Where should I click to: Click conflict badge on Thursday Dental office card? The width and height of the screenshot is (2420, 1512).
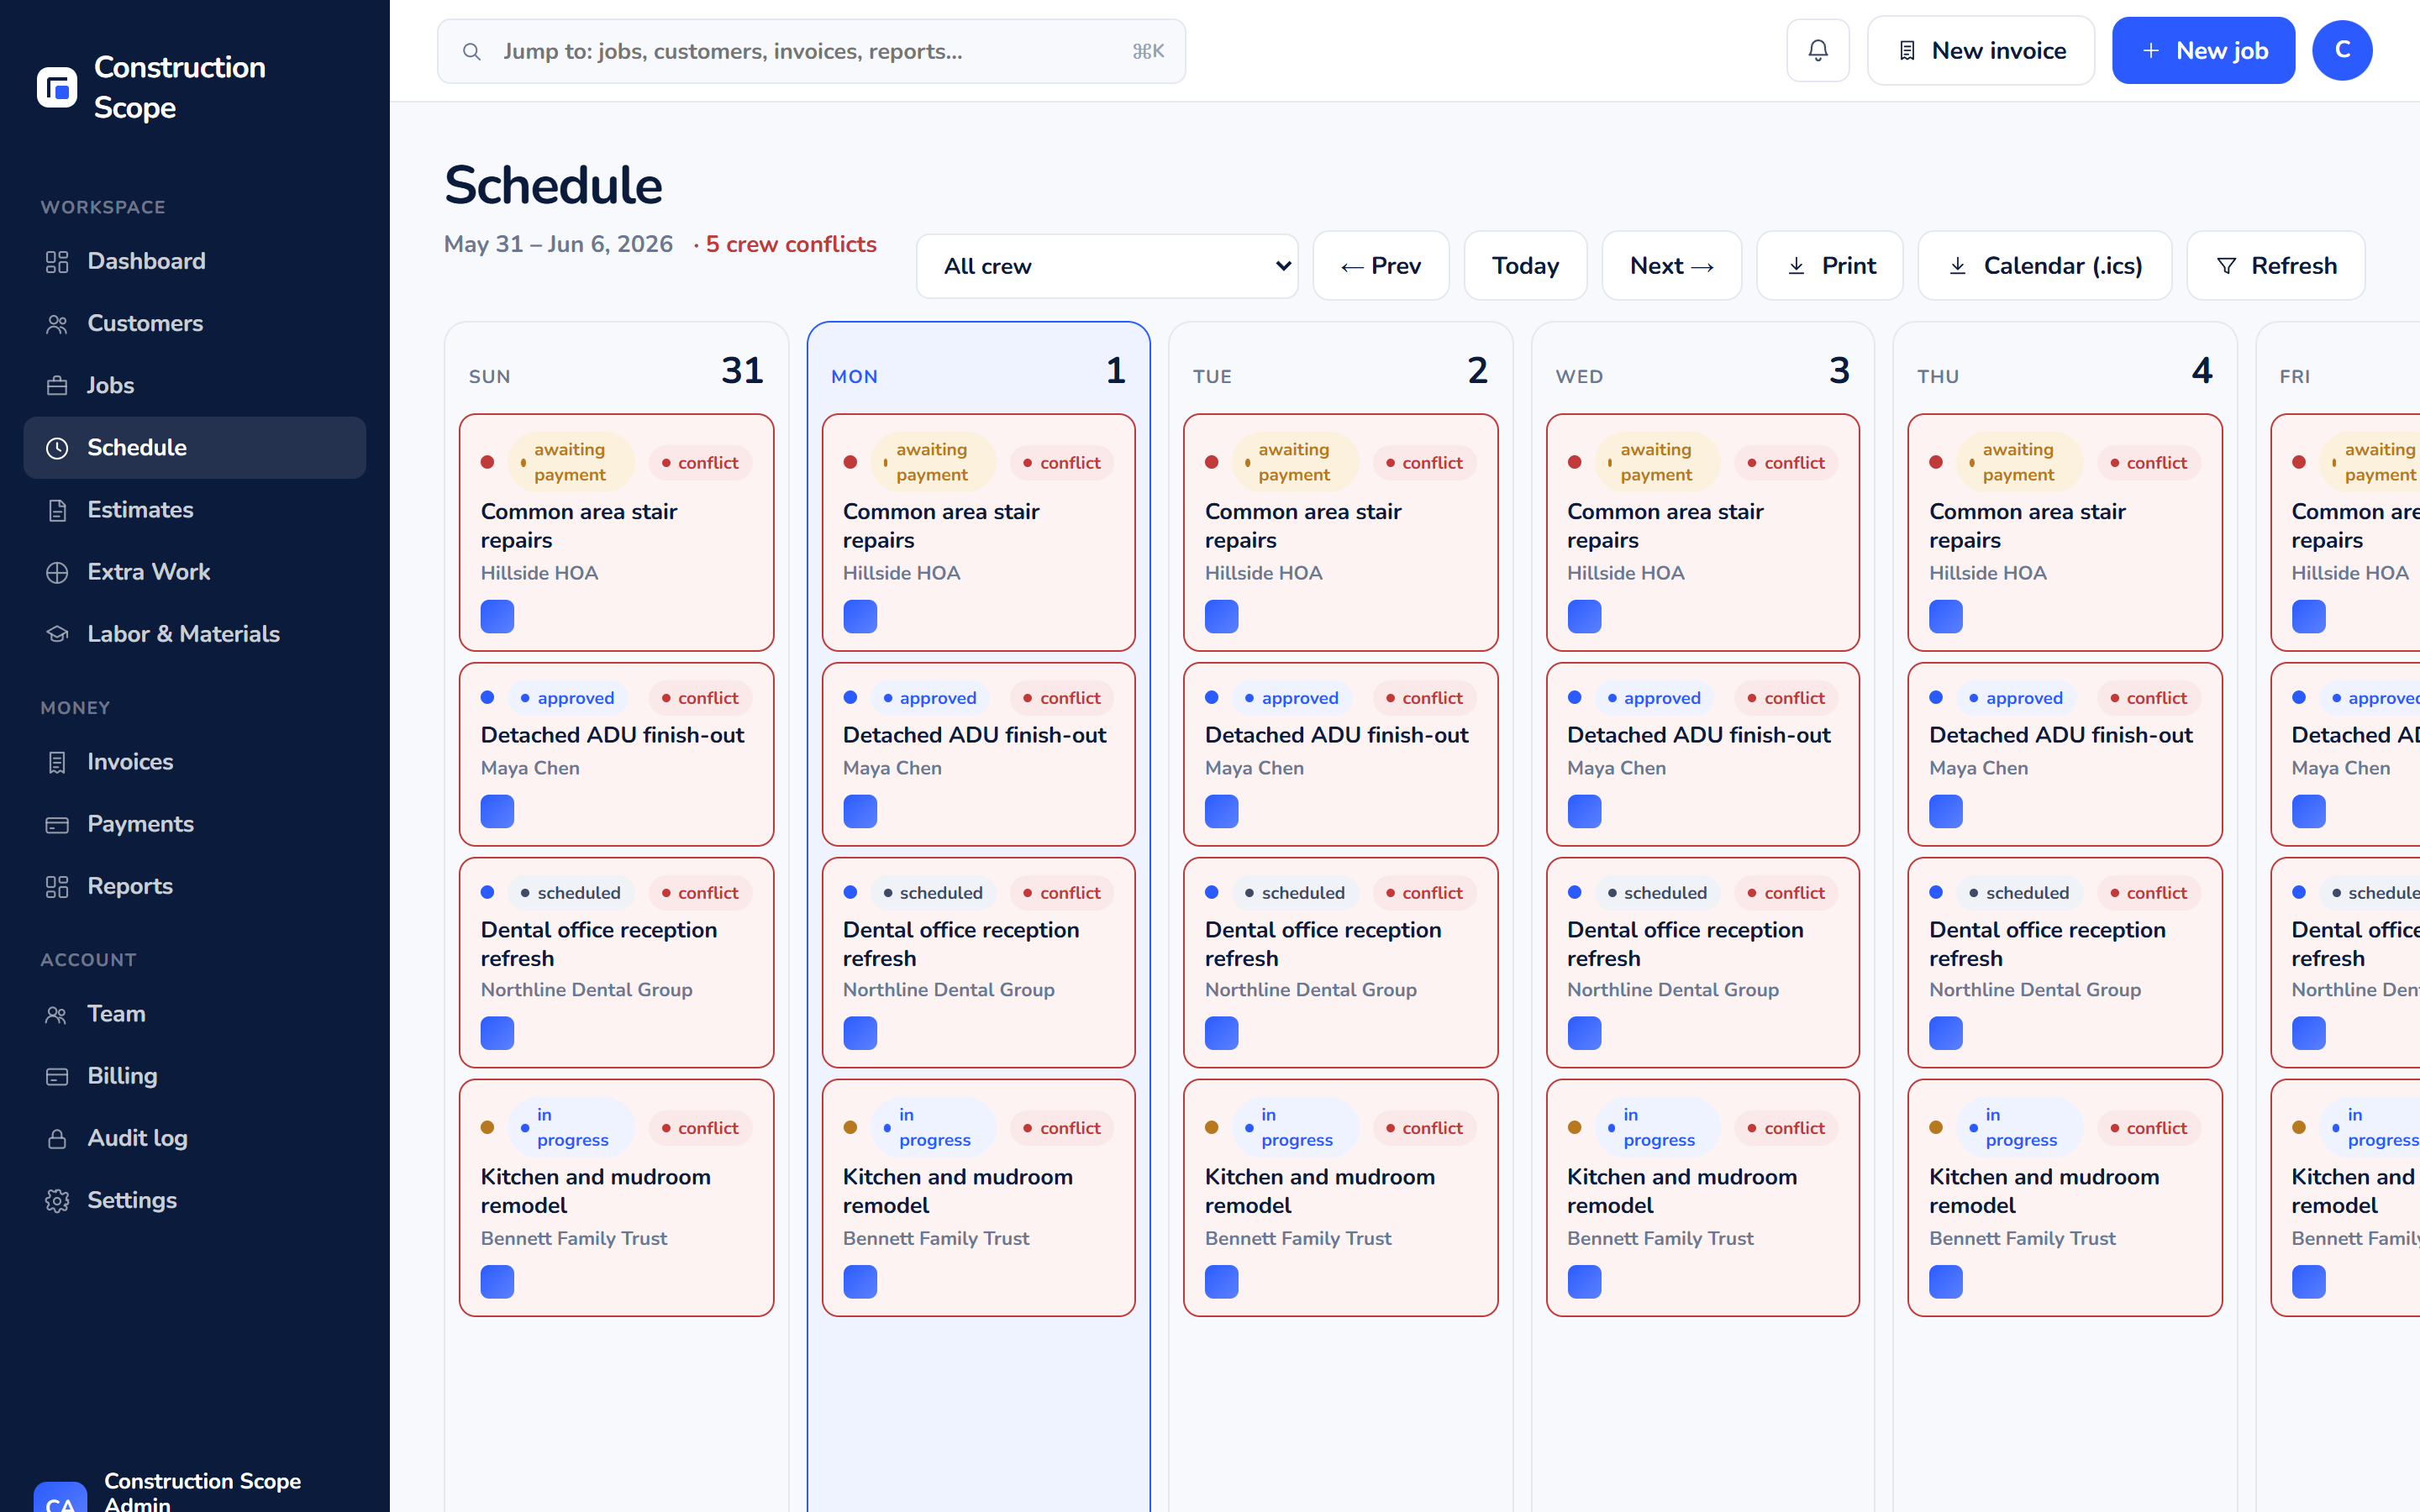click(x=2147, y=893)
